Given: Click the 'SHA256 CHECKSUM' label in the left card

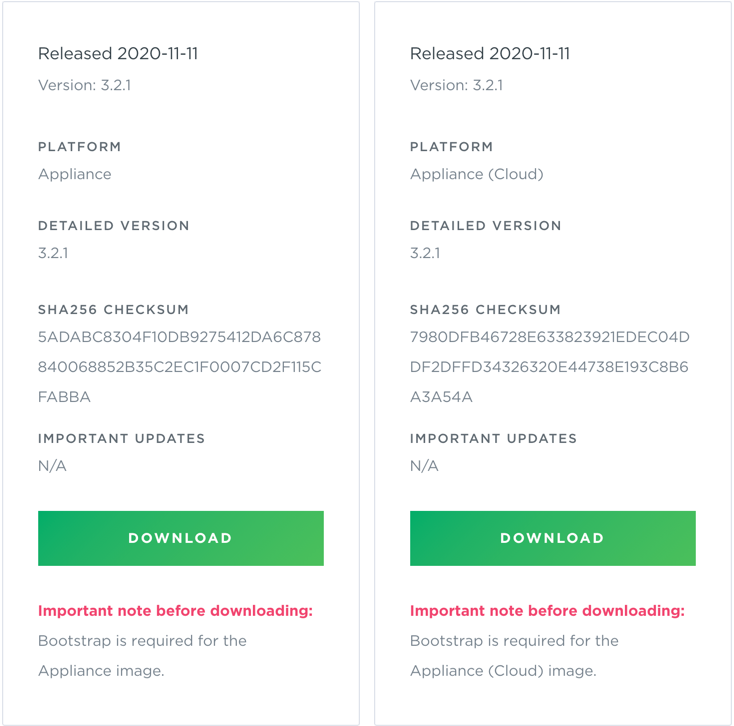Looking at the screenshot, I should tap(113, 310).
